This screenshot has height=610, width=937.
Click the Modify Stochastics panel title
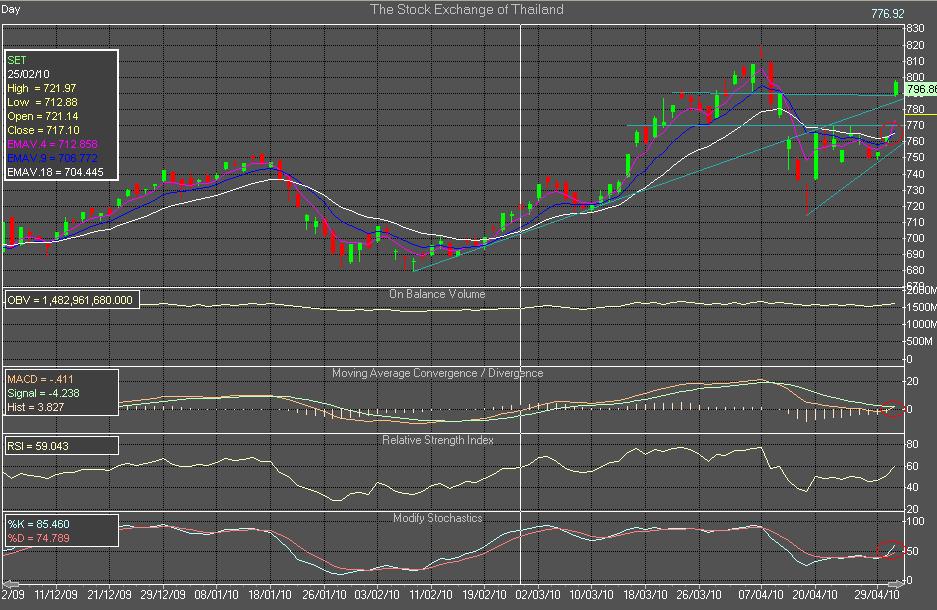pos(437,518)
